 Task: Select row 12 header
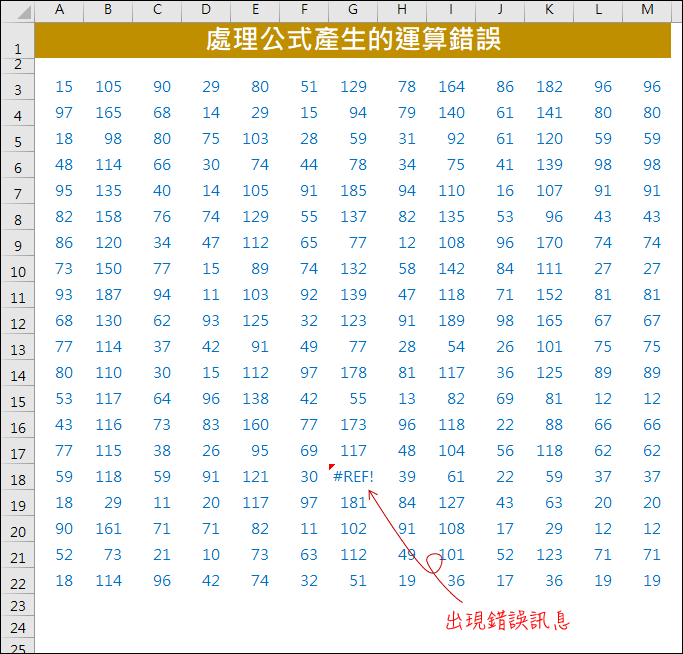[17, 321]
